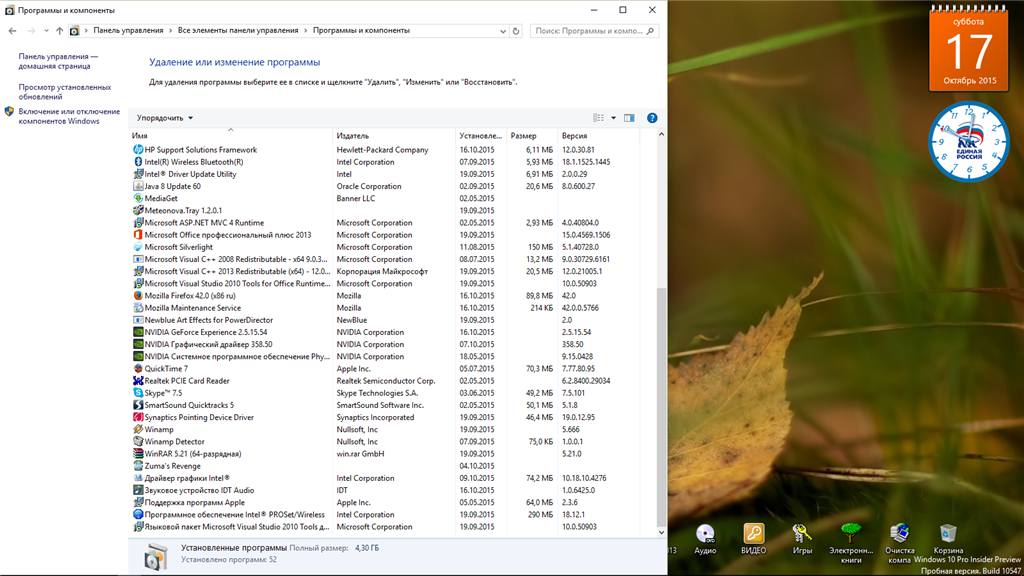Refresh the address bar location
Viewport: 1024px width, 576px height.
(516, 31)
